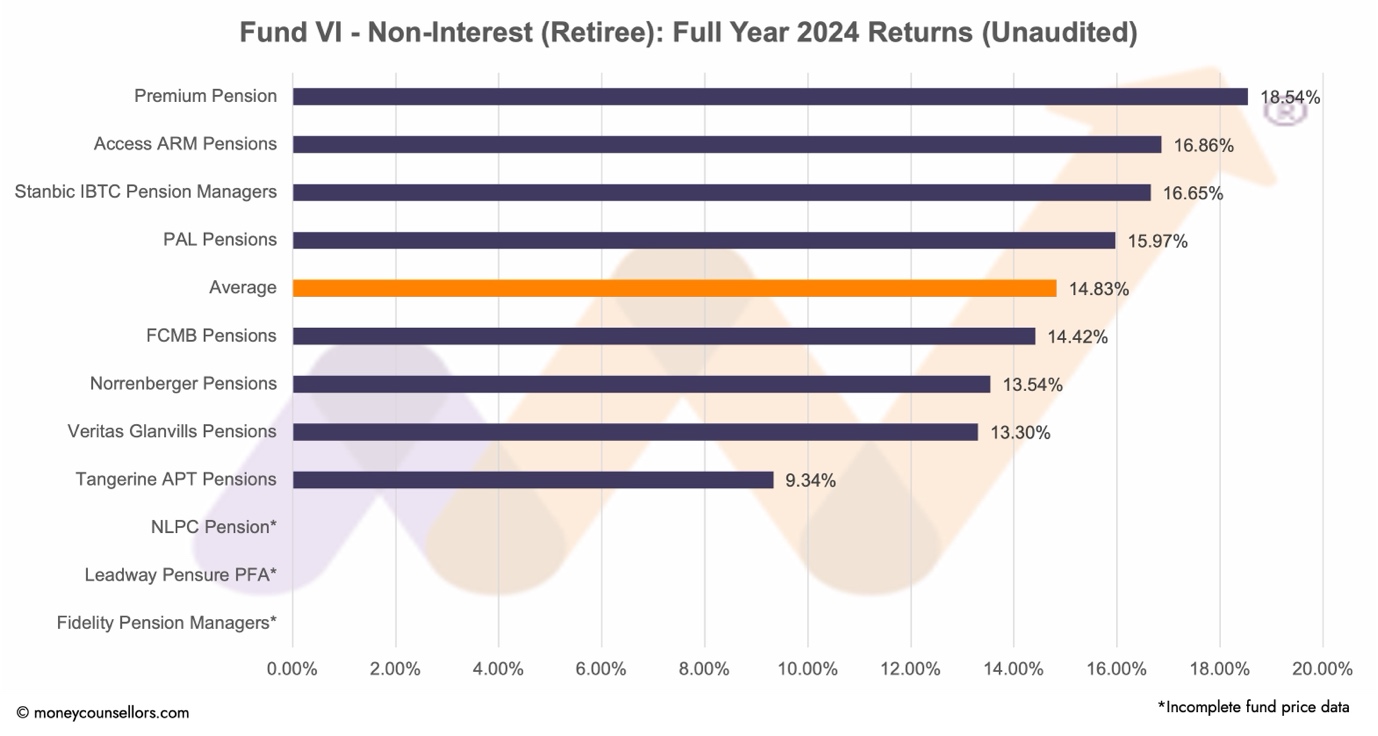
Task: Click the 20.00% x-axis tick label
Action: [x=1322, y=669]
